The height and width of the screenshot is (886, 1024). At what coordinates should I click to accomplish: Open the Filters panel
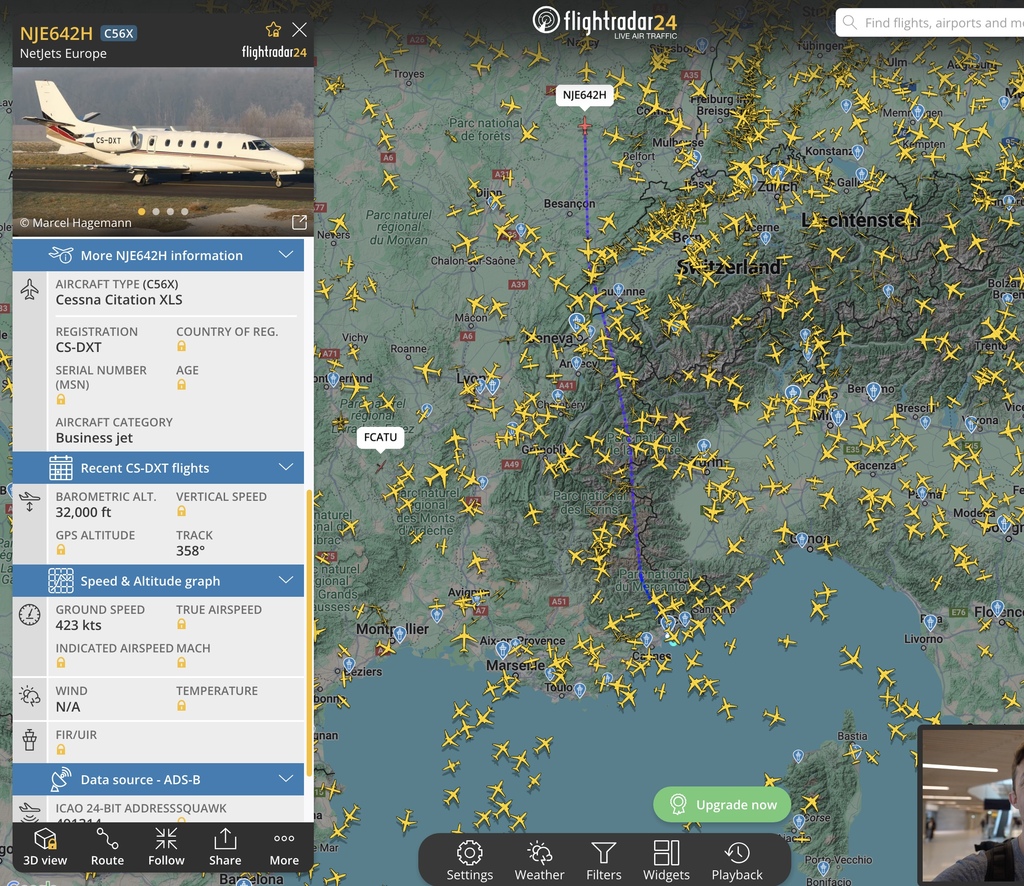(603, 861)
